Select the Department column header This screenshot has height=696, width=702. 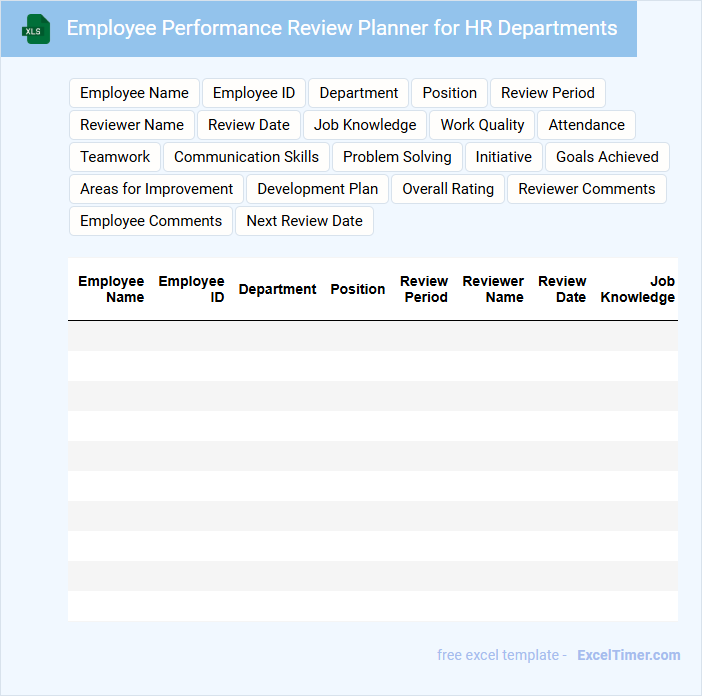tap(278, 289)
